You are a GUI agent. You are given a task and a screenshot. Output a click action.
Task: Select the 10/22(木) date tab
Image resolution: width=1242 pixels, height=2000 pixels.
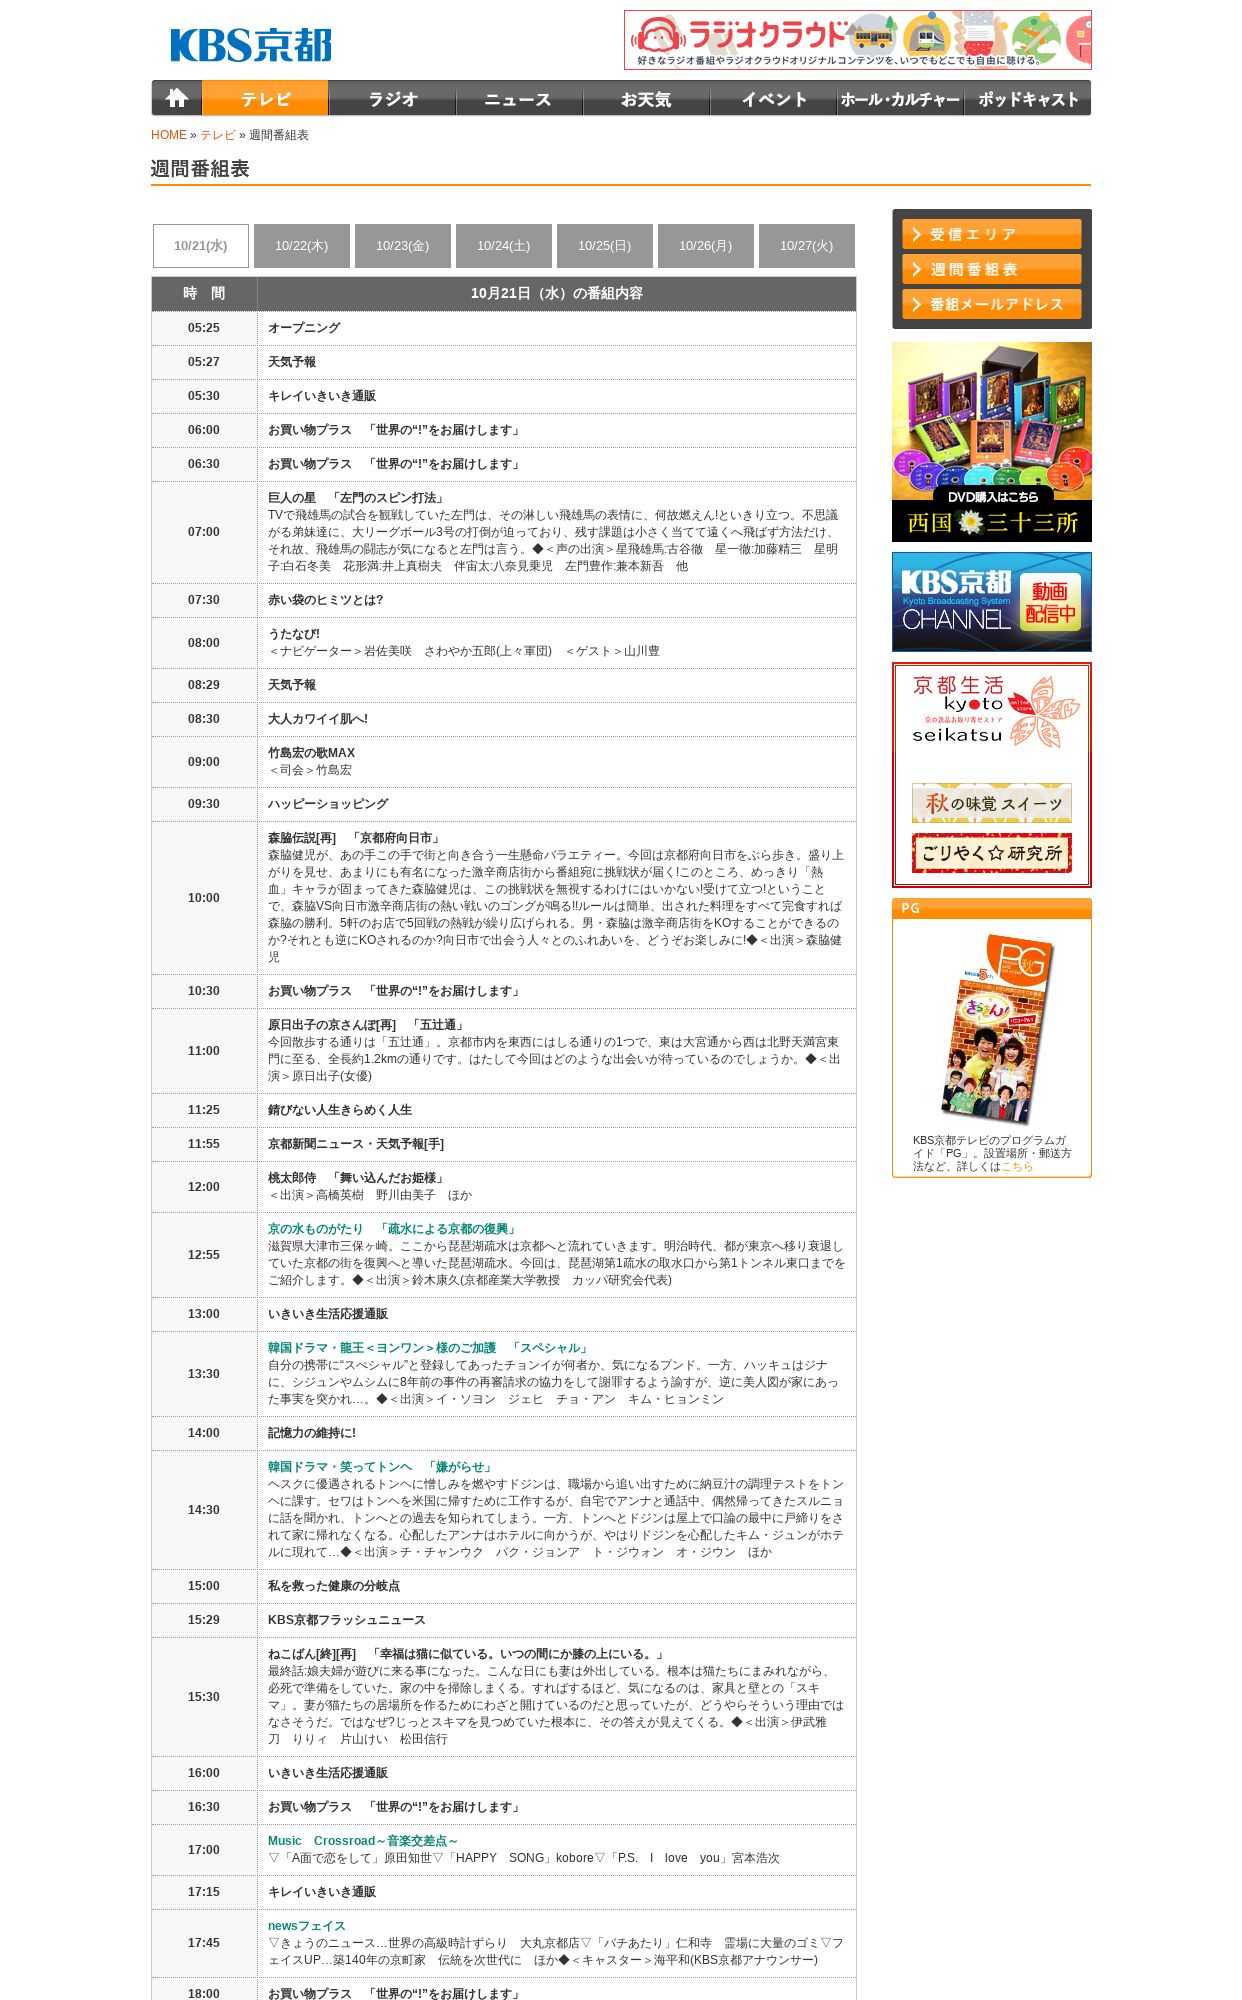point(302,246)
